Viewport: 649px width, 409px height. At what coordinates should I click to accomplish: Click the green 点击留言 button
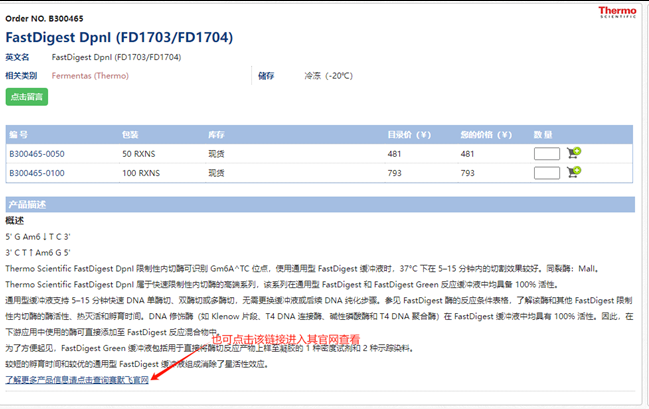(x=27, y=97)
